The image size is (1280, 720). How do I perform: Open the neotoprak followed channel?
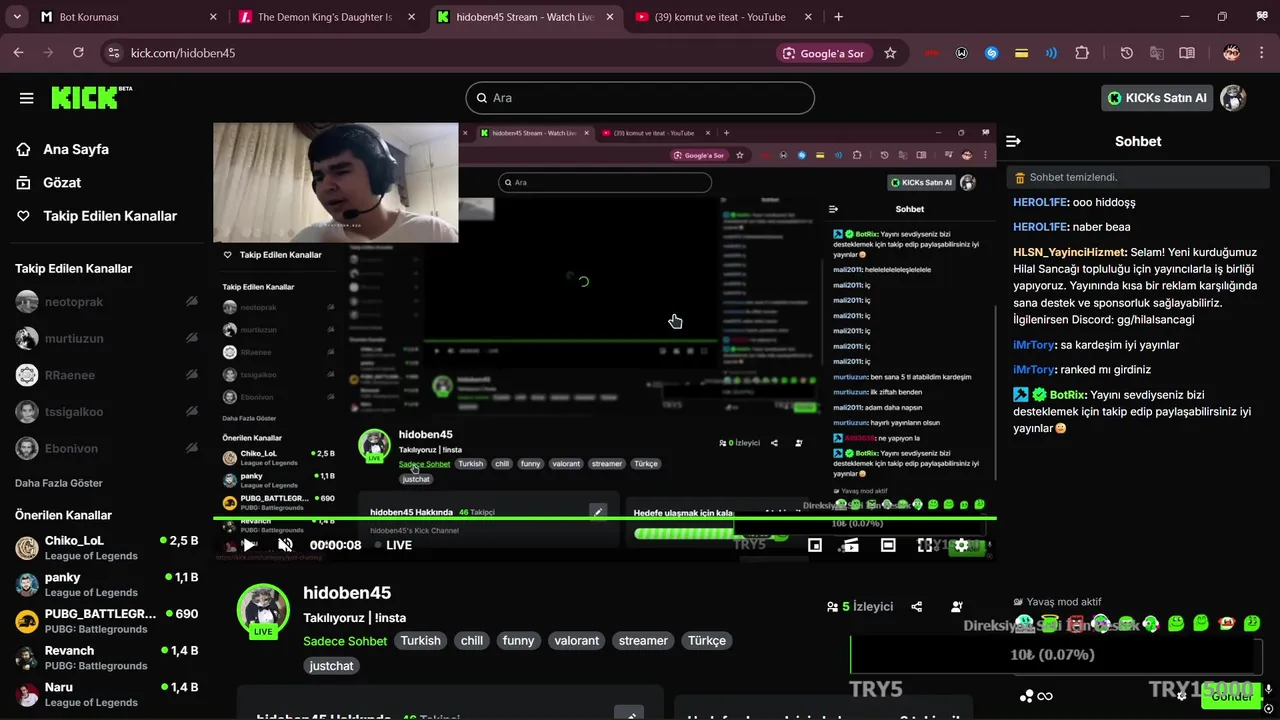105,302
